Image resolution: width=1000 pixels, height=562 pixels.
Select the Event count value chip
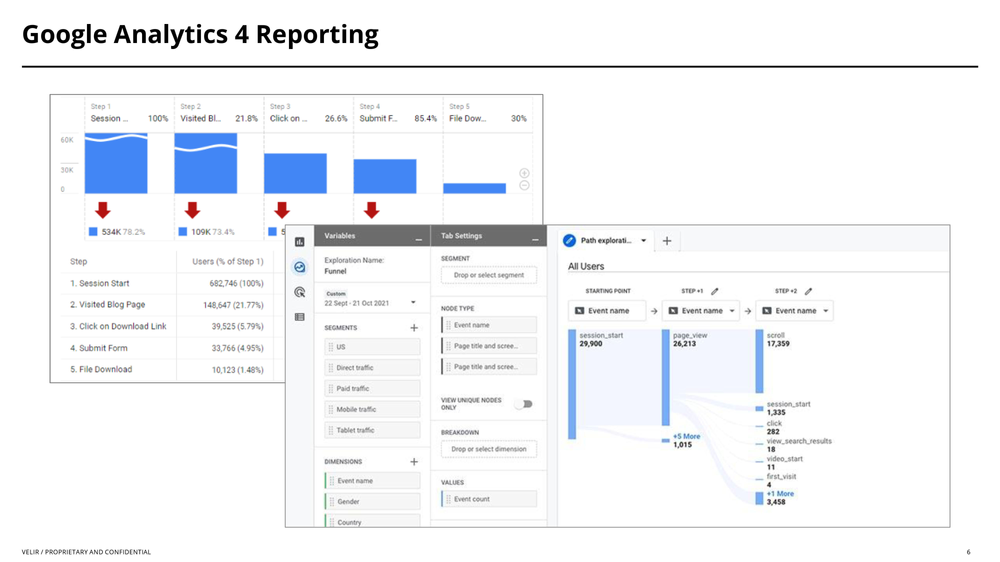pos(489,499)
